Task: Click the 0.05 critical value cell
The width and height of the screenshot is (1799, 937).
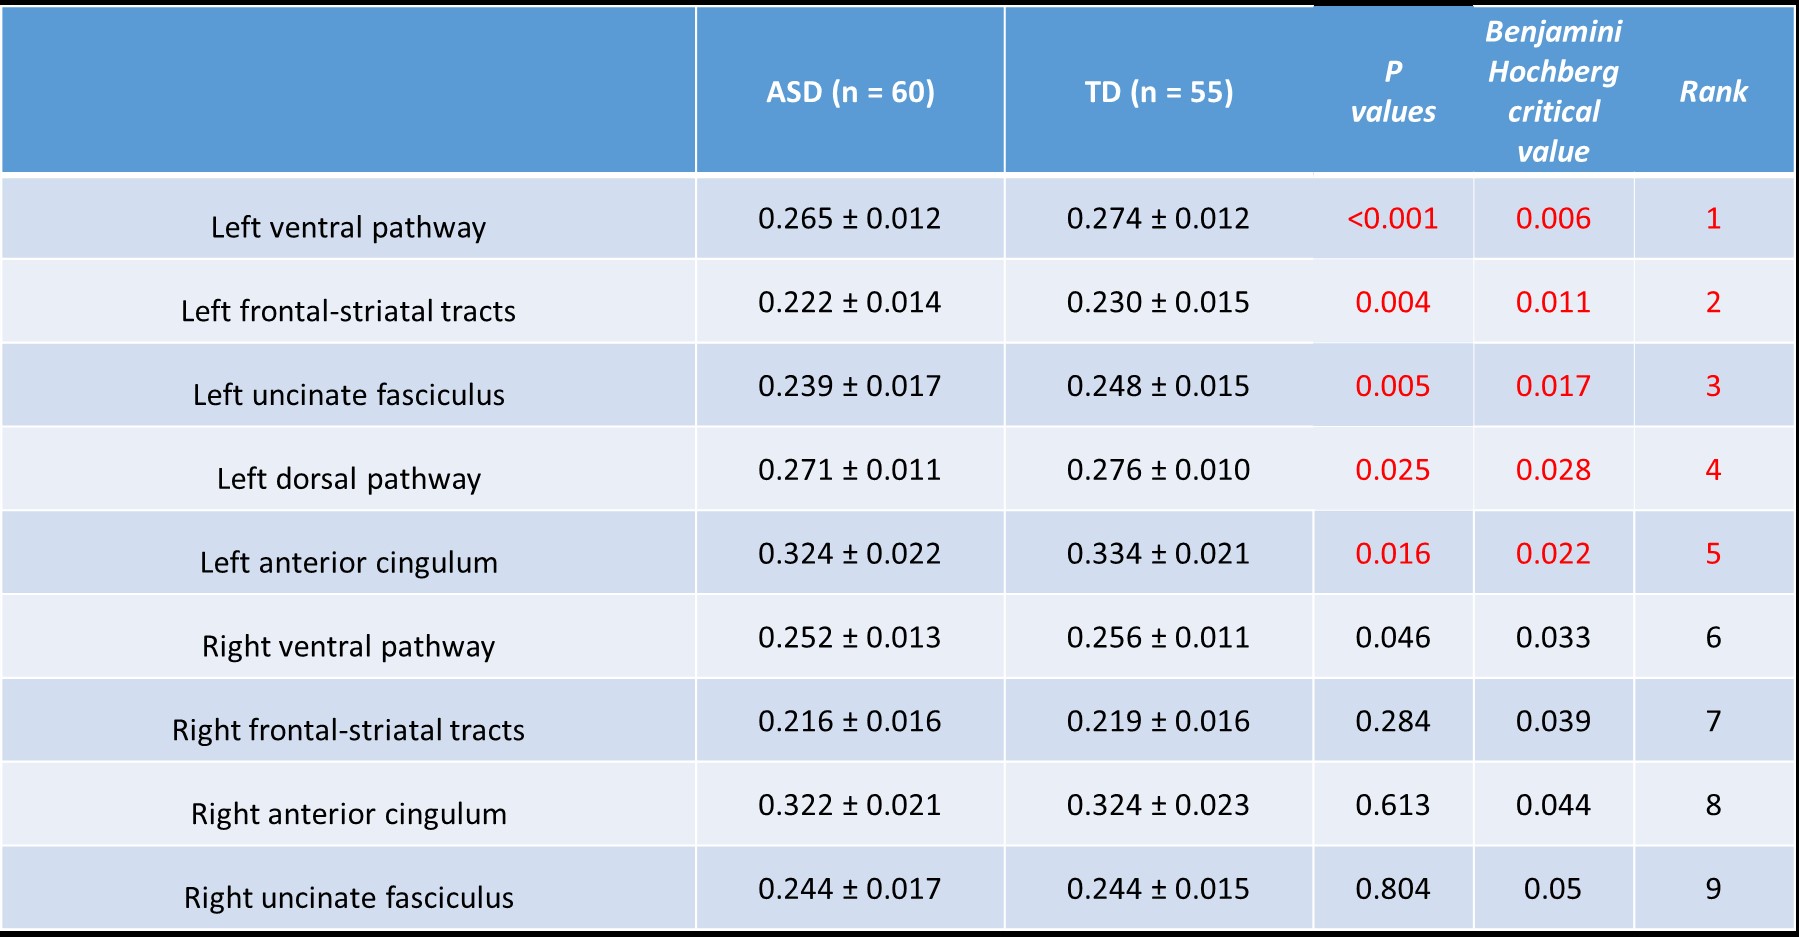Action: 1552,889
